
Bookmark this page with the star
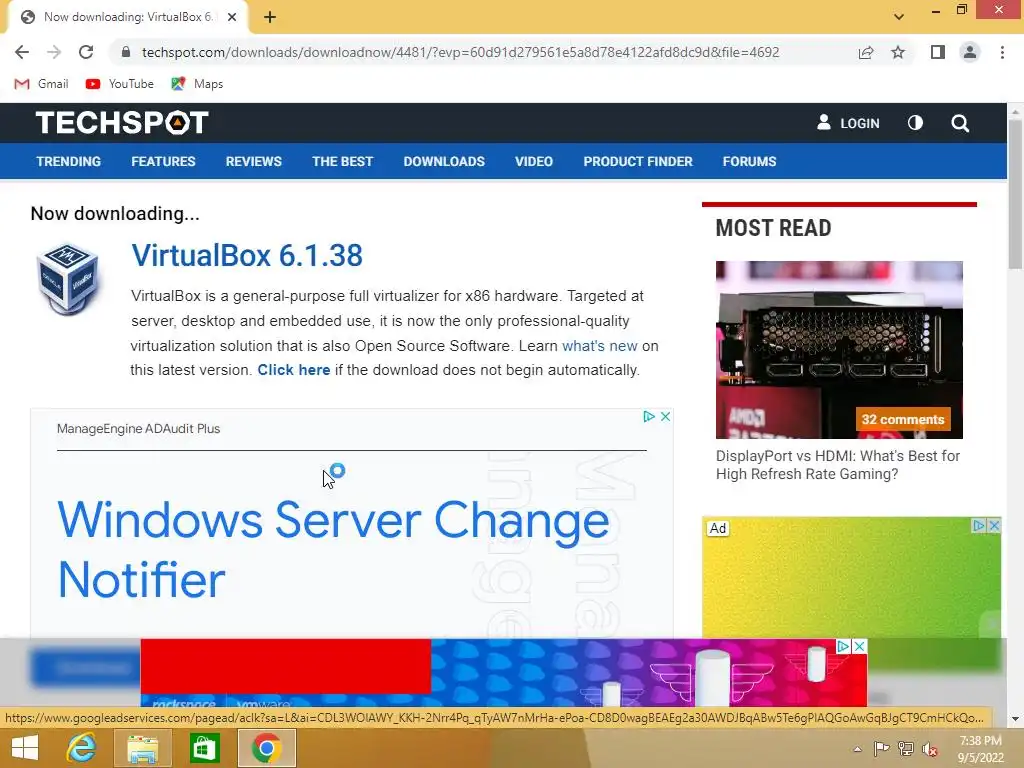click(898, 52)
